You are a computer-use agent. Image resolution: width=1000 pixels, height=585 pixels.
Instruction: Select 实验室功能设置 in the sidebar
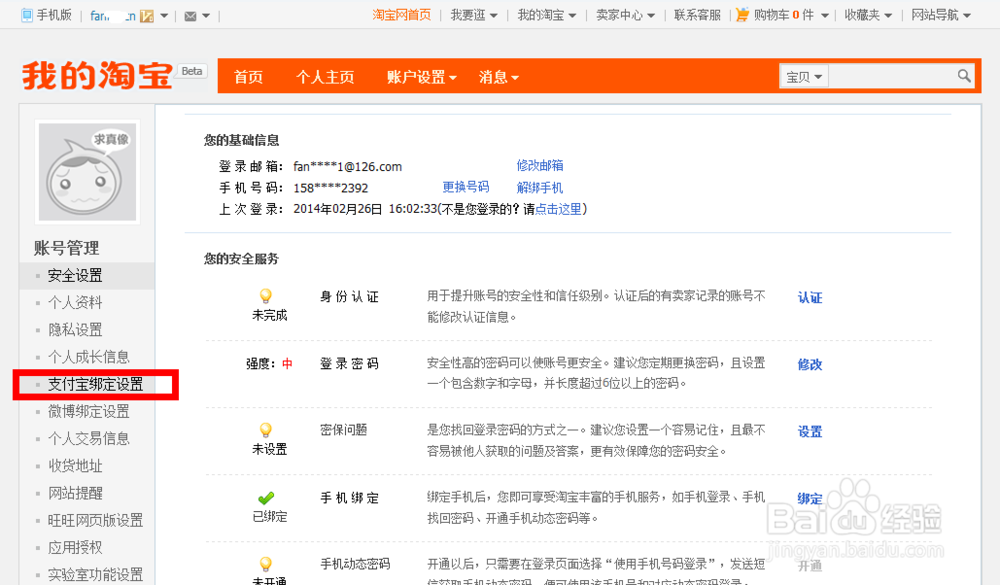[x=96, y=574]
